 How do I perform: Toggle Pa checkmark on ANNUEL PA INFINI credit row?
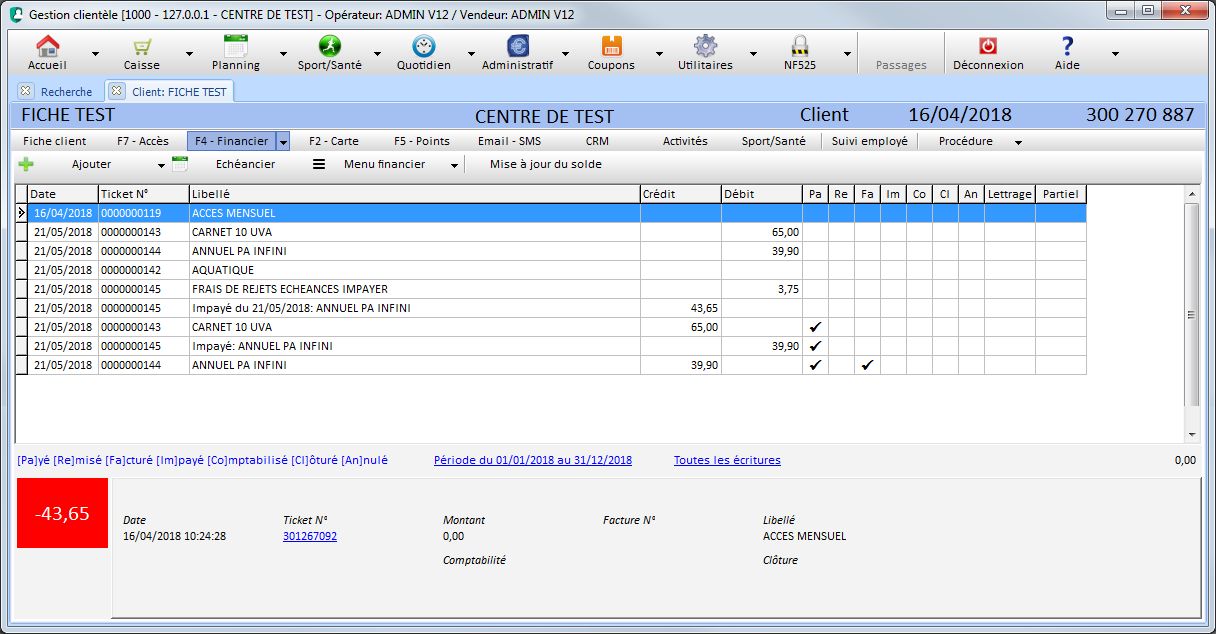[815, 365]
